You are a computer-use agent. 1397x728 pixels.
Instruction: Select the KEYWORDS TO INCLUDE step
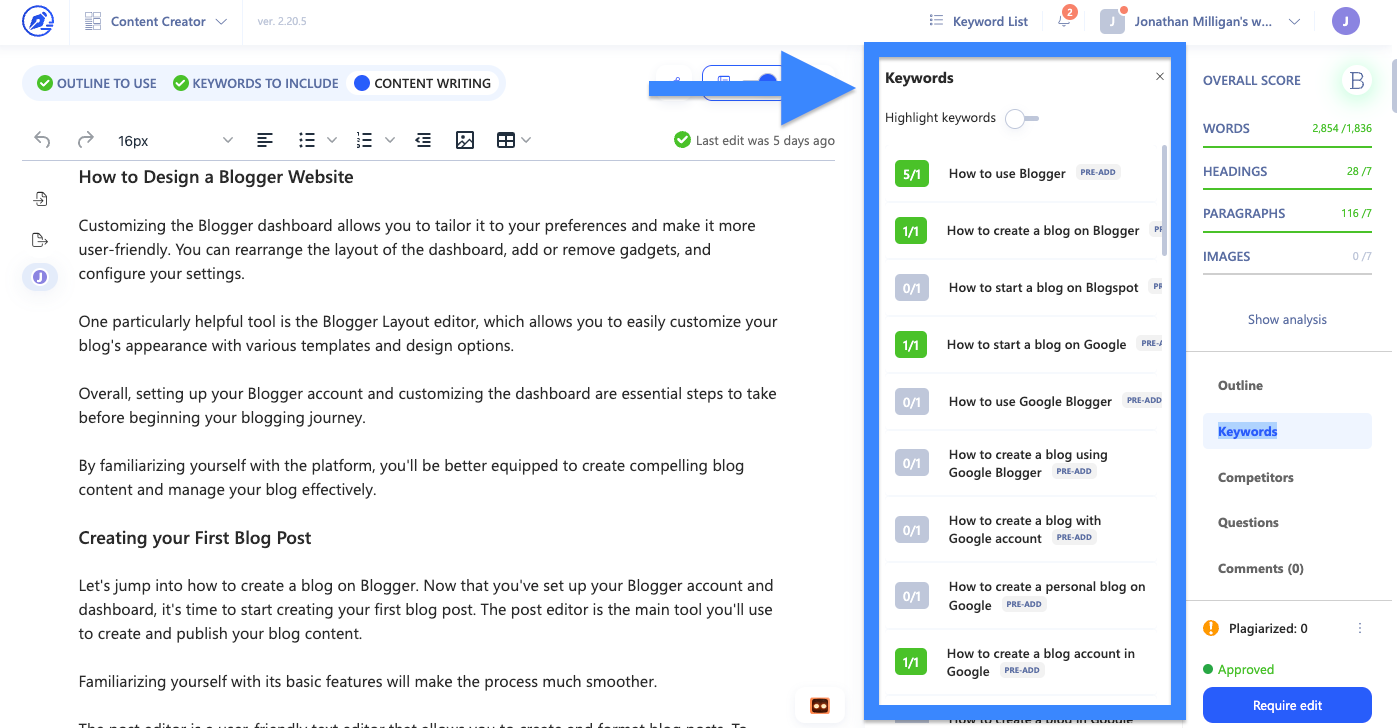[x=256, y=83]
